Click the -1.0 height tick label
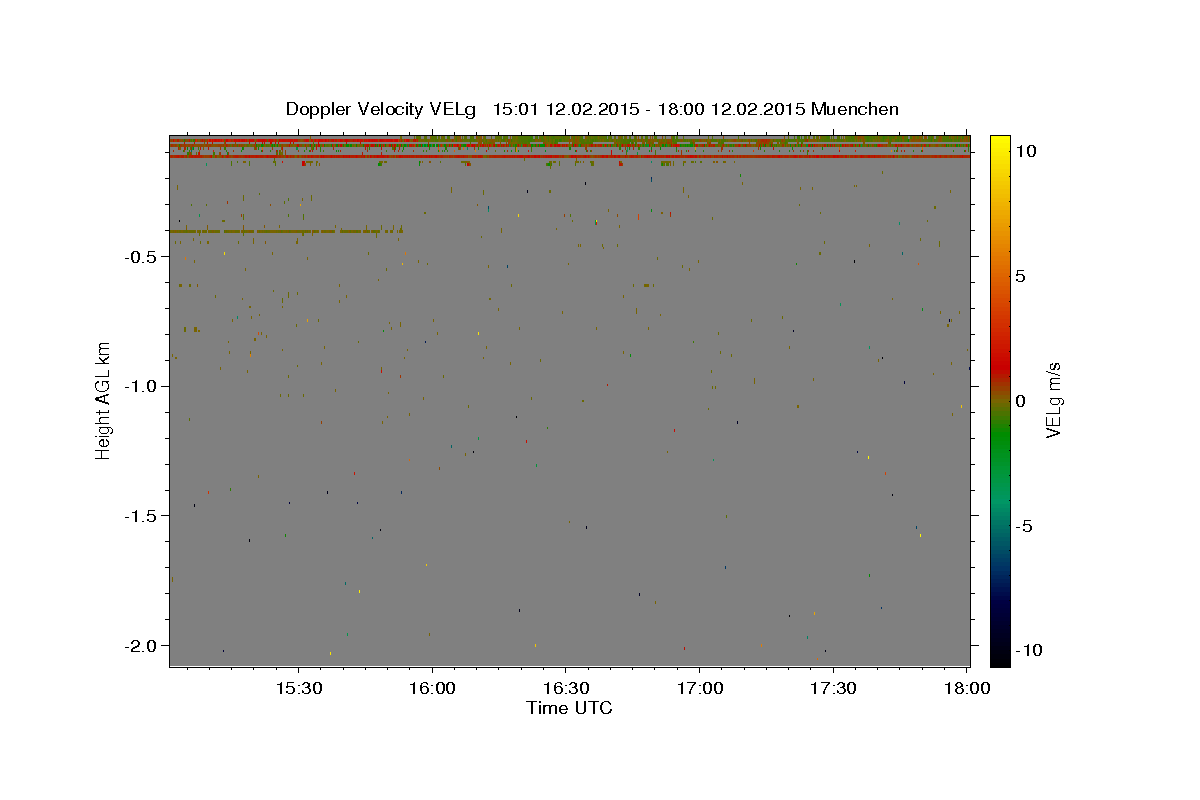Viewport: 1200px width, 800px height. click(x=139, y=386)
